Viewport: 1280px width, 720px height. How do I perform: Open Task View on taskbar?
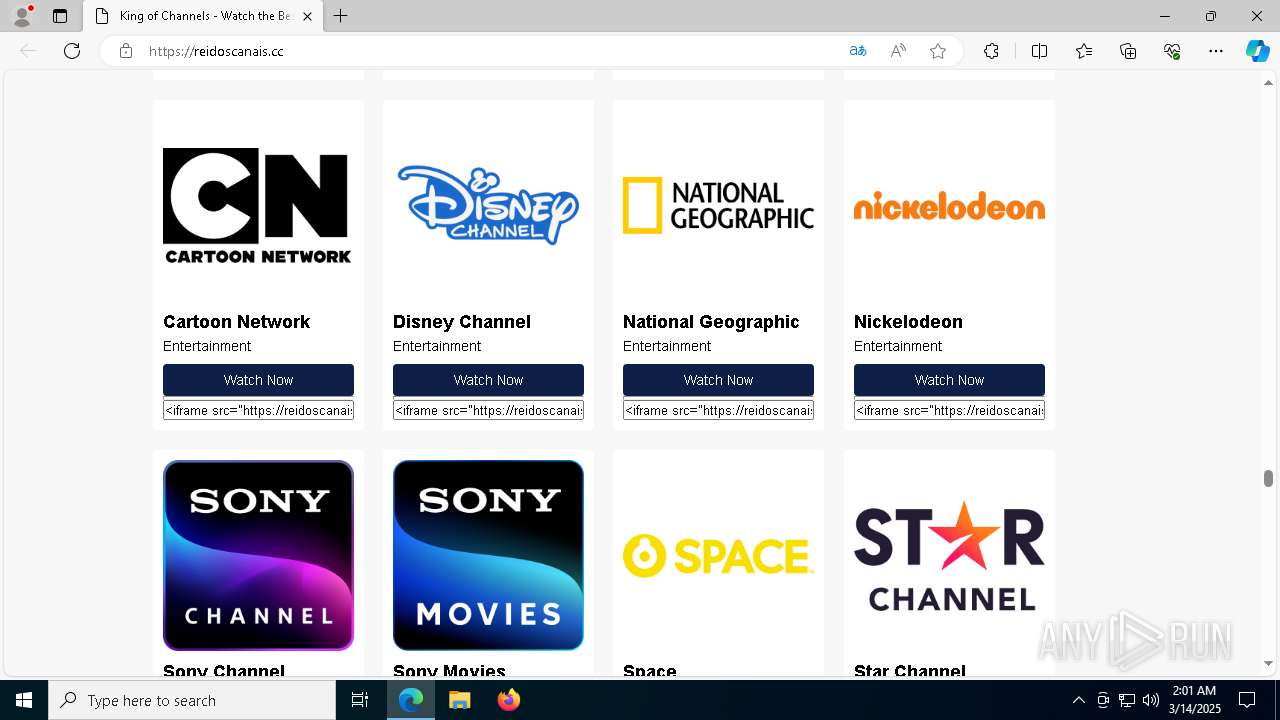360,700
